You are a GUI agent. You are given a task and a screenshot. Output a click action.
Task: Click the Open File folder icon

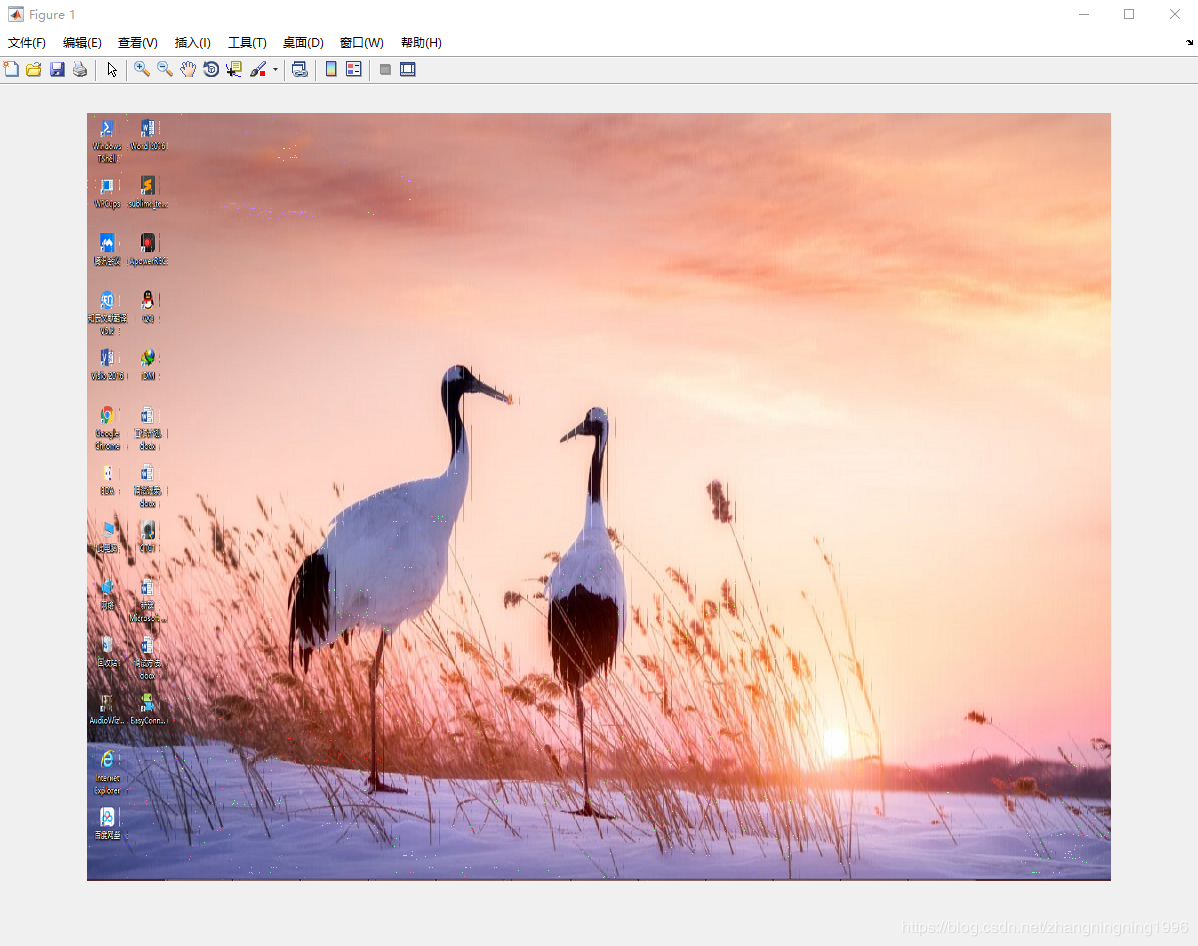(34, 70)
